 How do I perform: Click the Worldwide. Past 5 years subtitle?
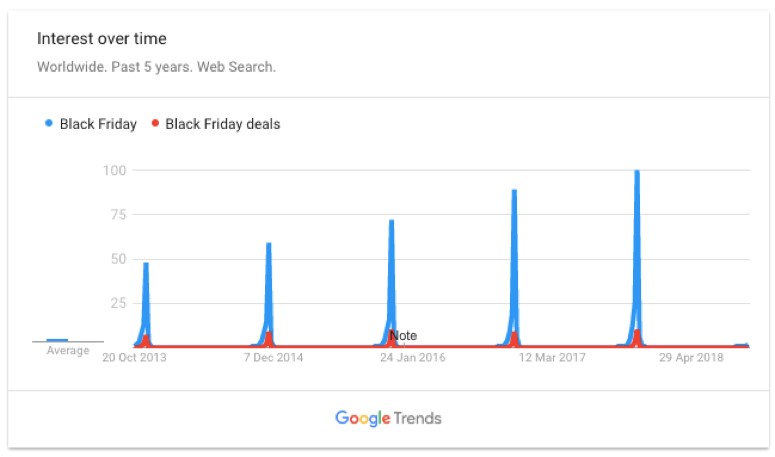156,67
